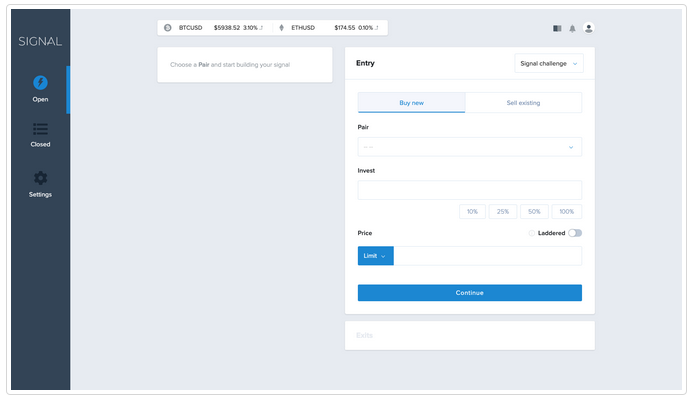Open the Open signals section lightning icon
696x399 pixels.
tap(40, 83)
